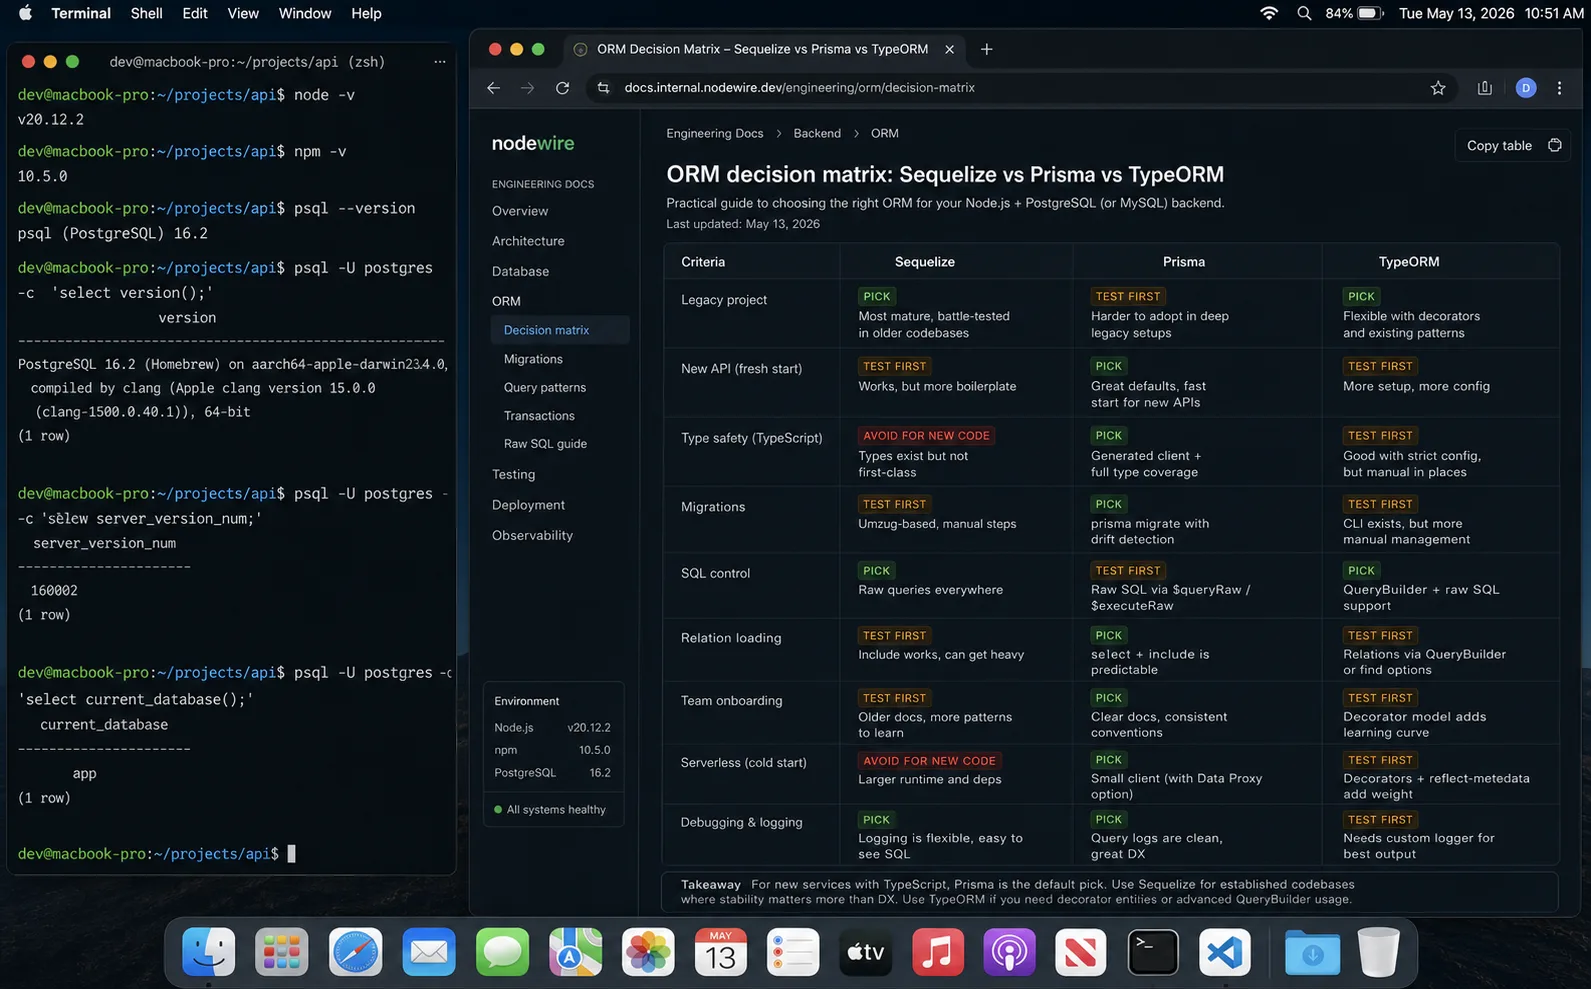Open new browser tab with plus
Screen dimensions: 1591x989
(987, 49)
